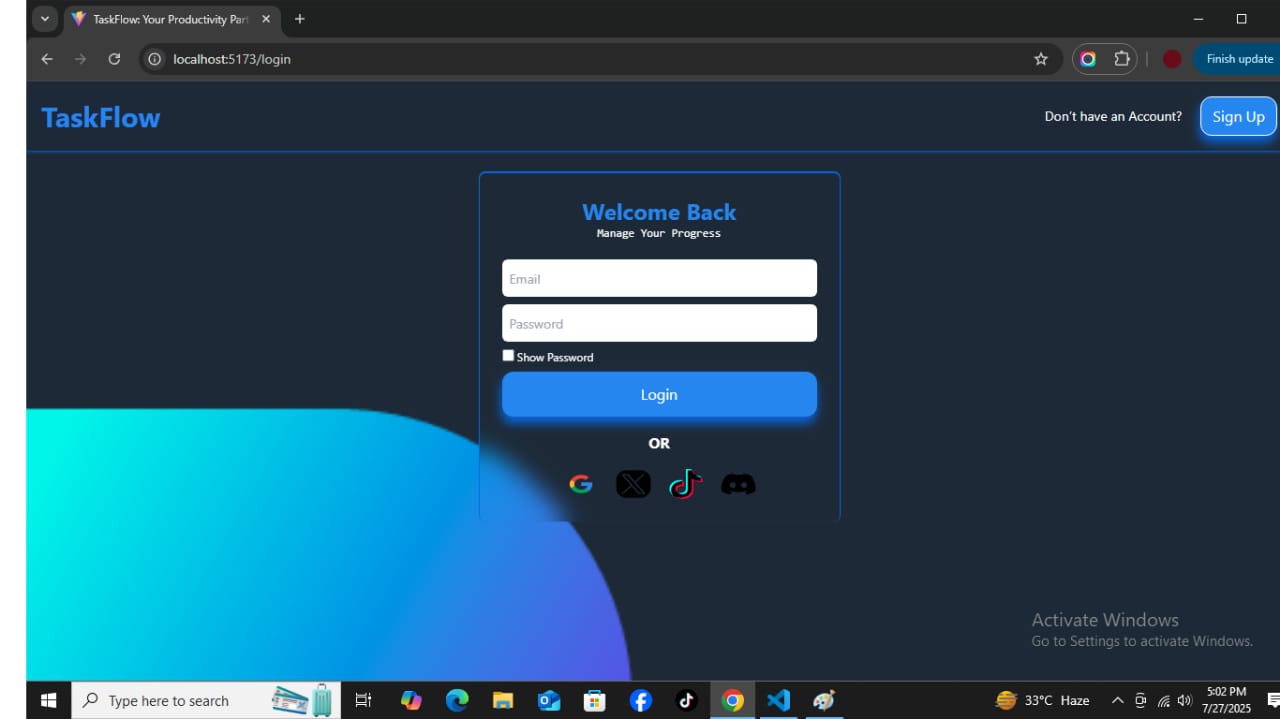The image size is (1280, 719).
Task: Sign in using X (Twitter)
Action: [x=633, y=483]
